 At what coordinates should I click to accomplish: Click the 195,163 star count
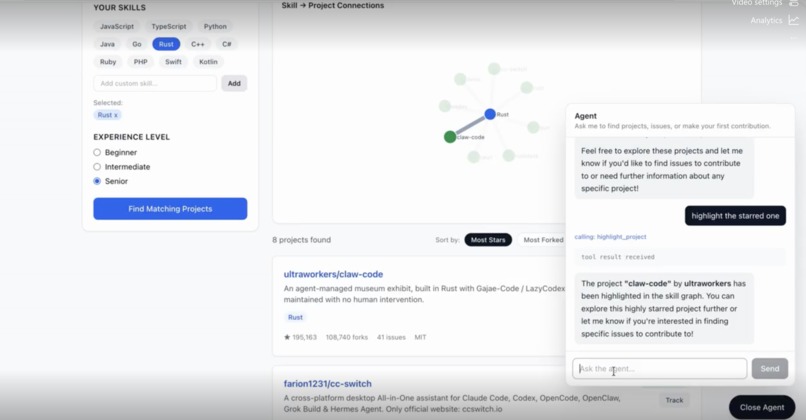(300, 337)
